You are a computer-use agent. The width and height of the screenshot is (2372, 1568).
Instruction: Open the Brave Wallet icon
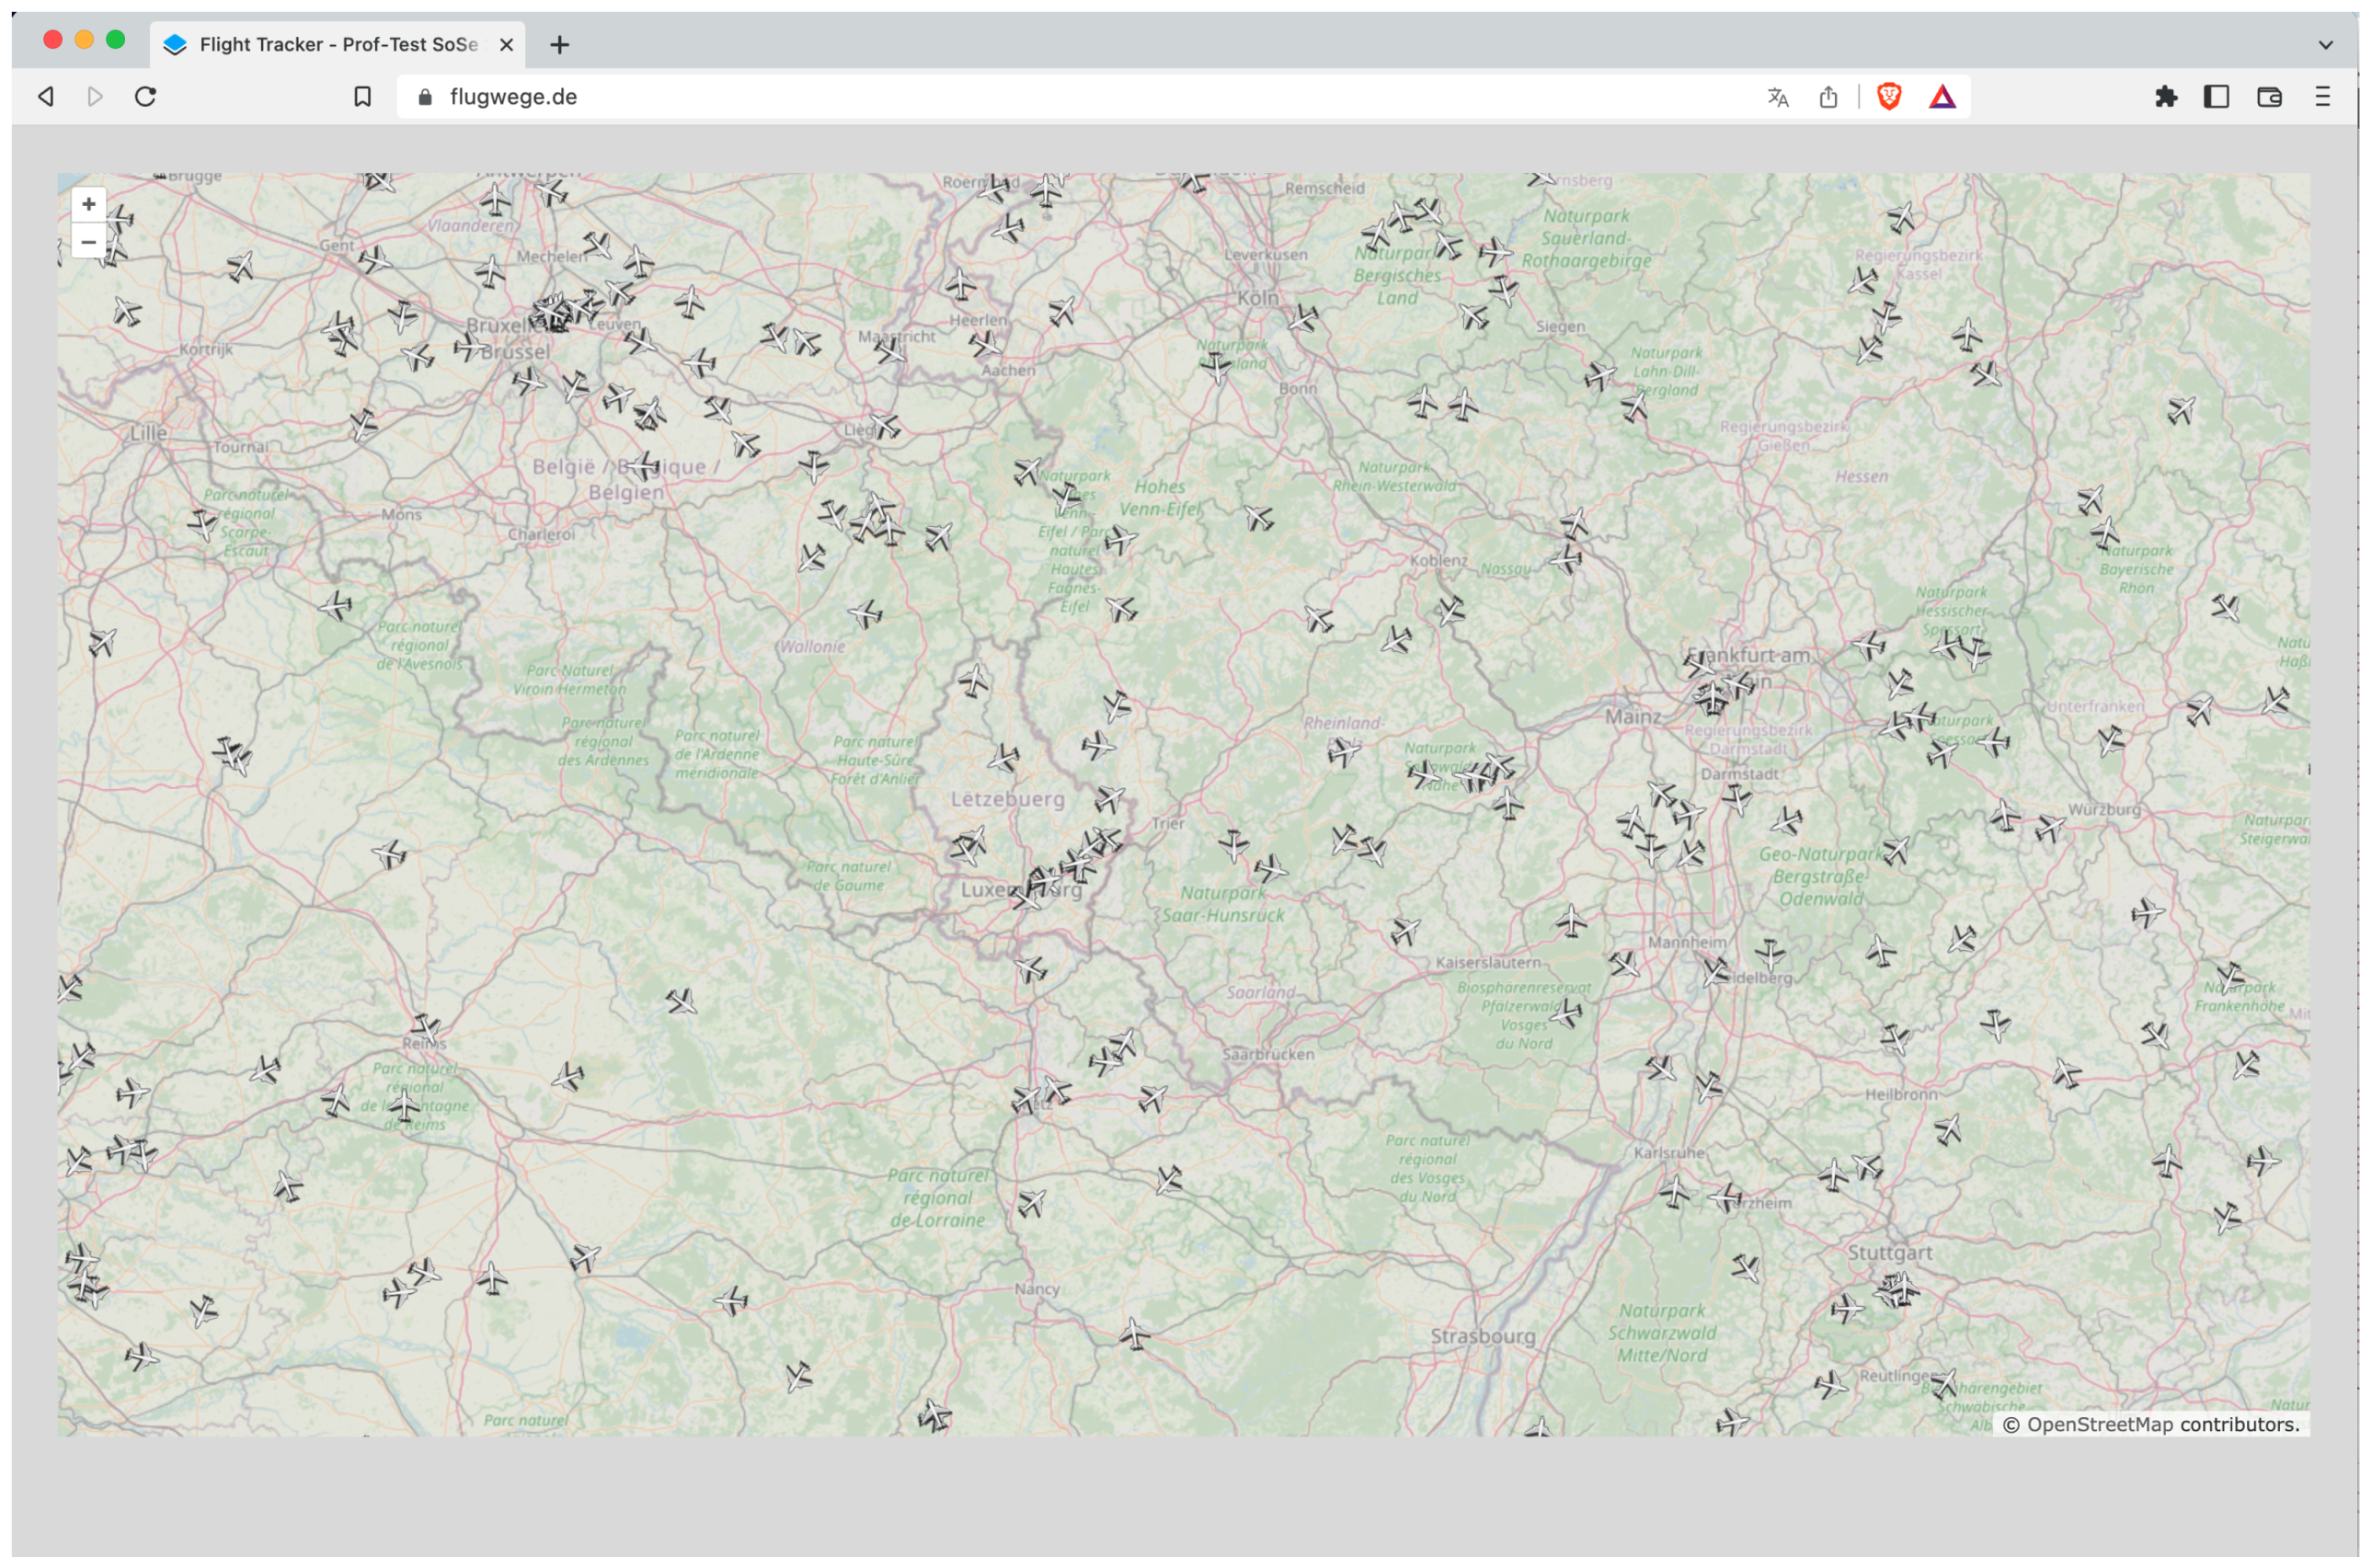2269,97
